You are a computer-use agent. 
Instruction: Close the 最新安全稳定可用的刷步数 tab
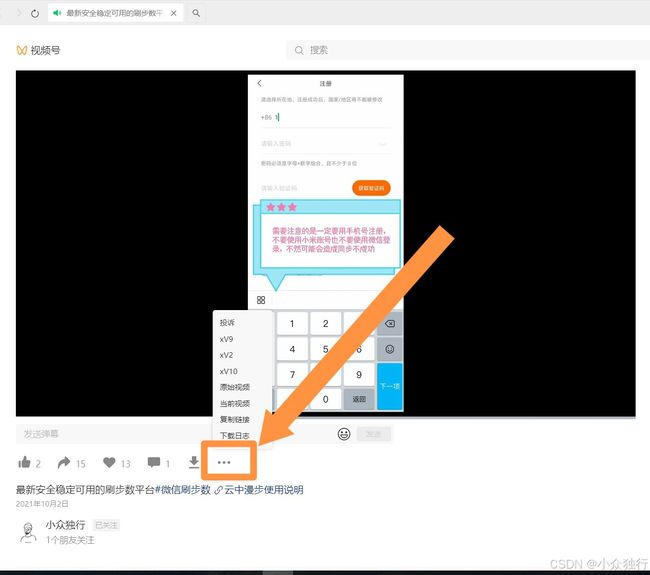click(174, 13)
